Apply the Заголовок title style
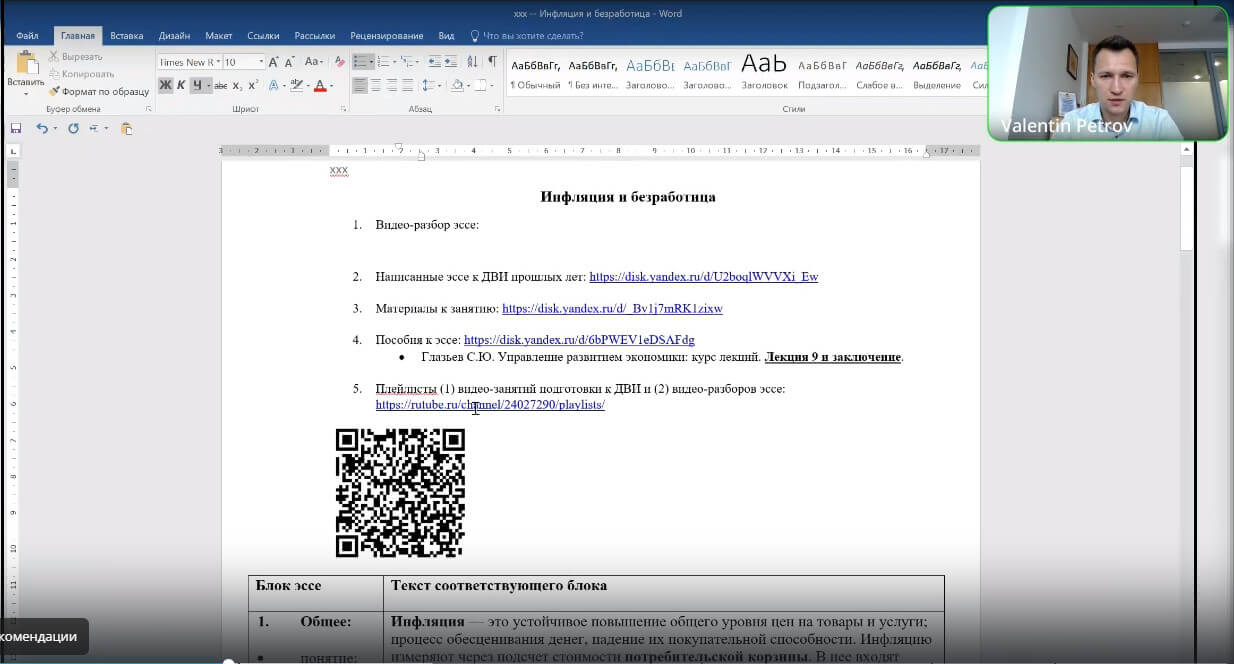Image resolution: width=1234 pixels, height=664 pixels. pos(766,74)
